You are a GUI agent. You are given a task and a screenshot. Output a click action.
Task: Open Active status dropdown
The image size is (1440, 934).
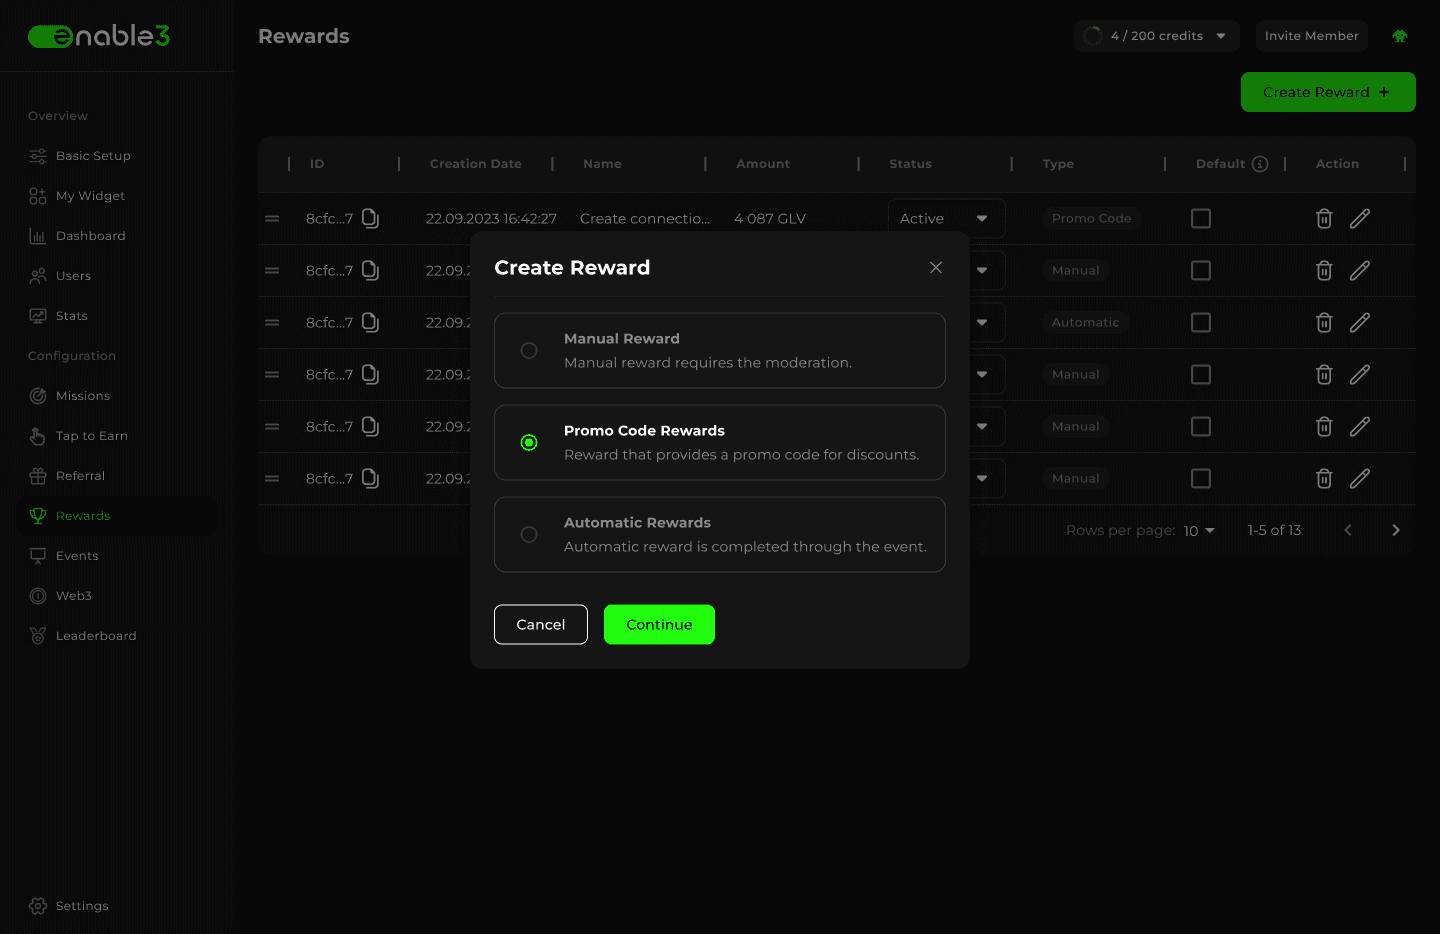point(946,218)
